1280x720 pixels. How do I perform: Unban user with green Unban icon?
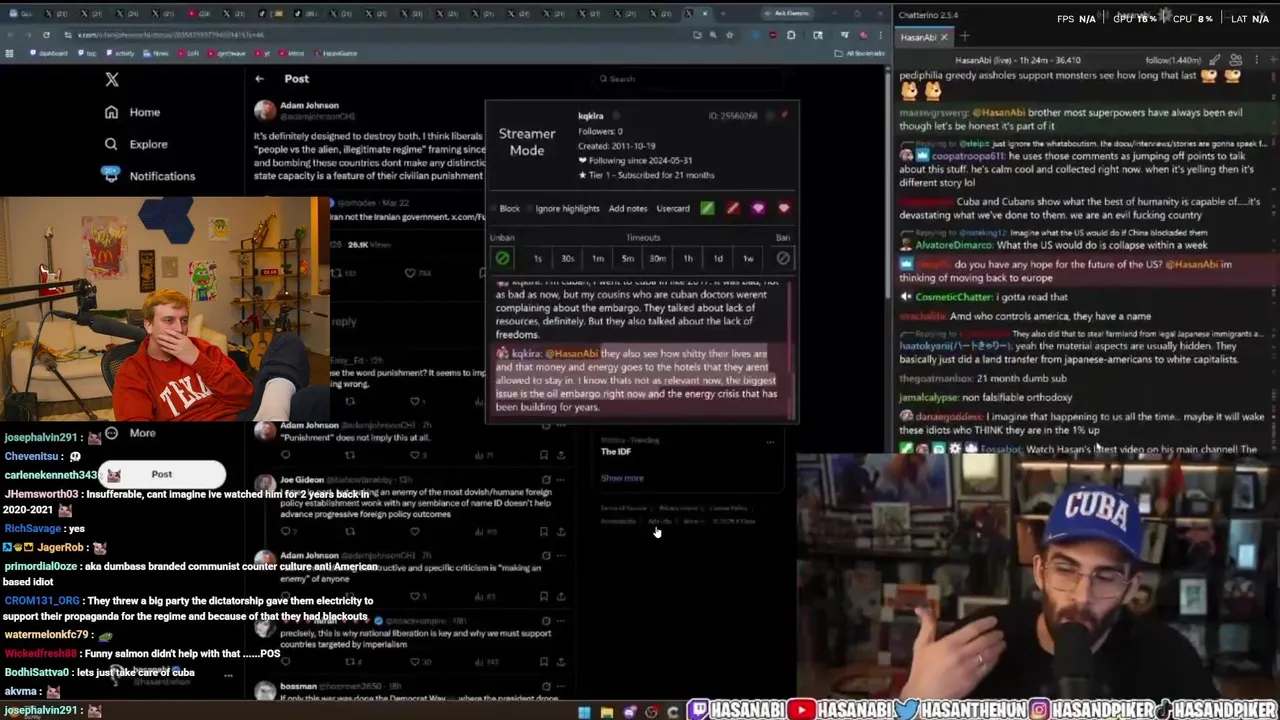click(502, 258)
